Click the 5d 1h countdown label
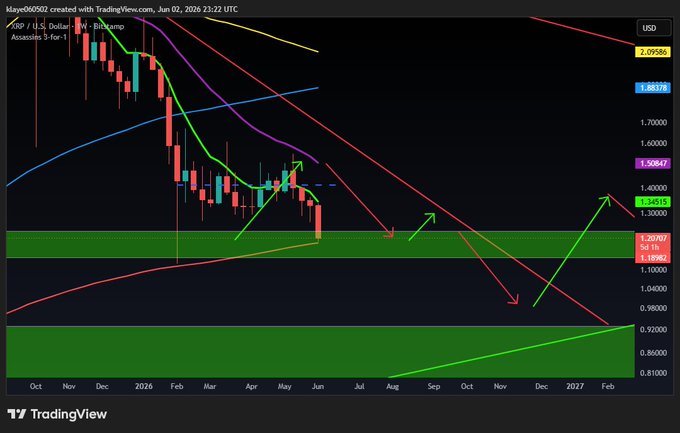Image resolution: width=680 pixels, height=433 pixels. pyautogui.click(x=650, y=247)
